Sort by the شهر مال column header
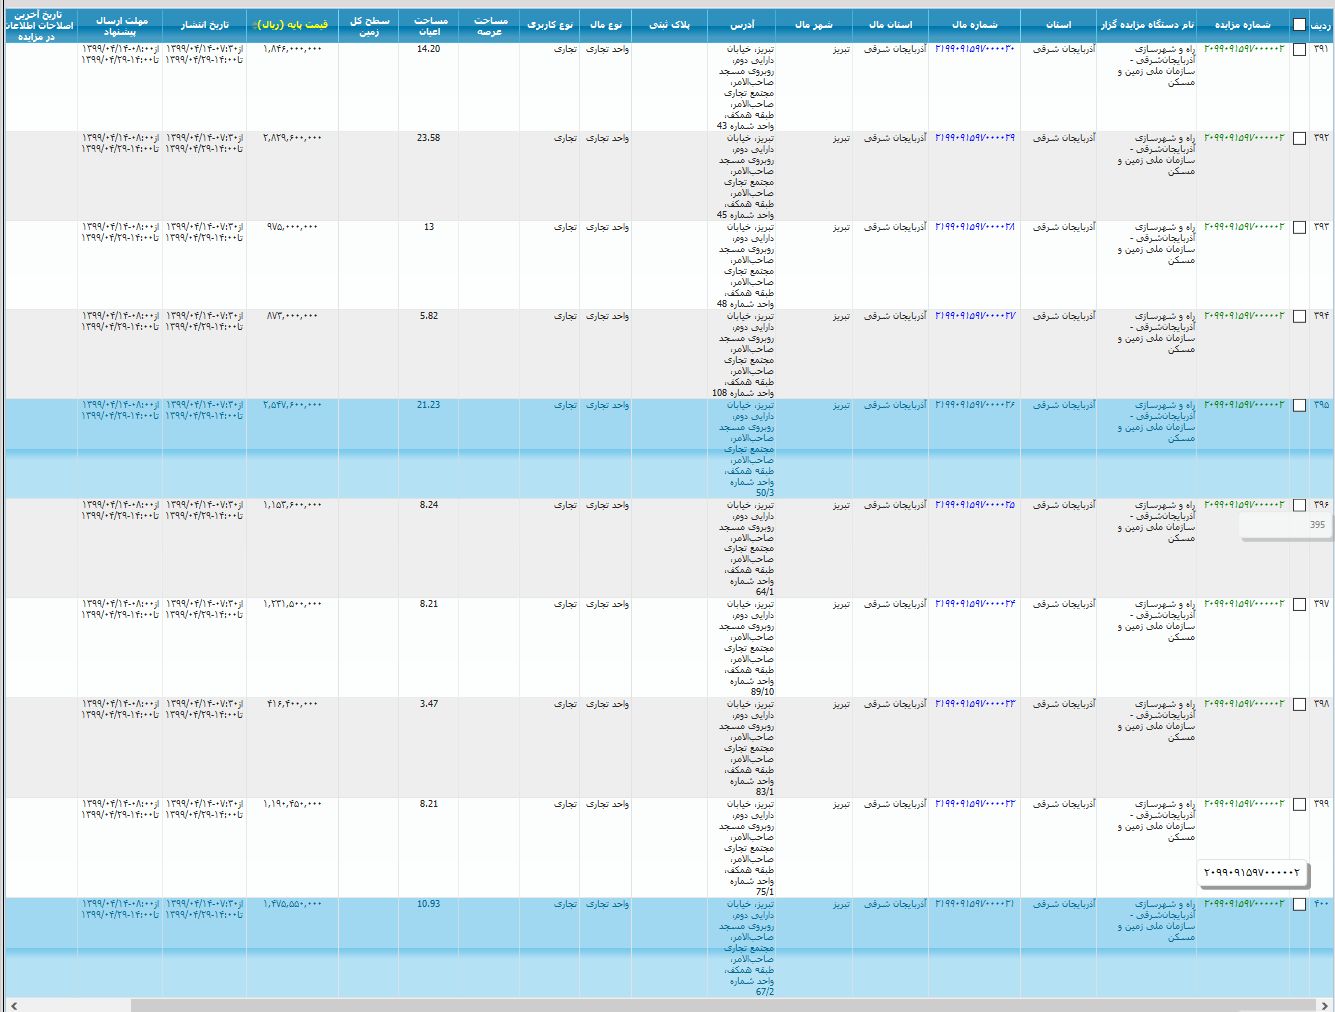 click(x=814, y=25)
